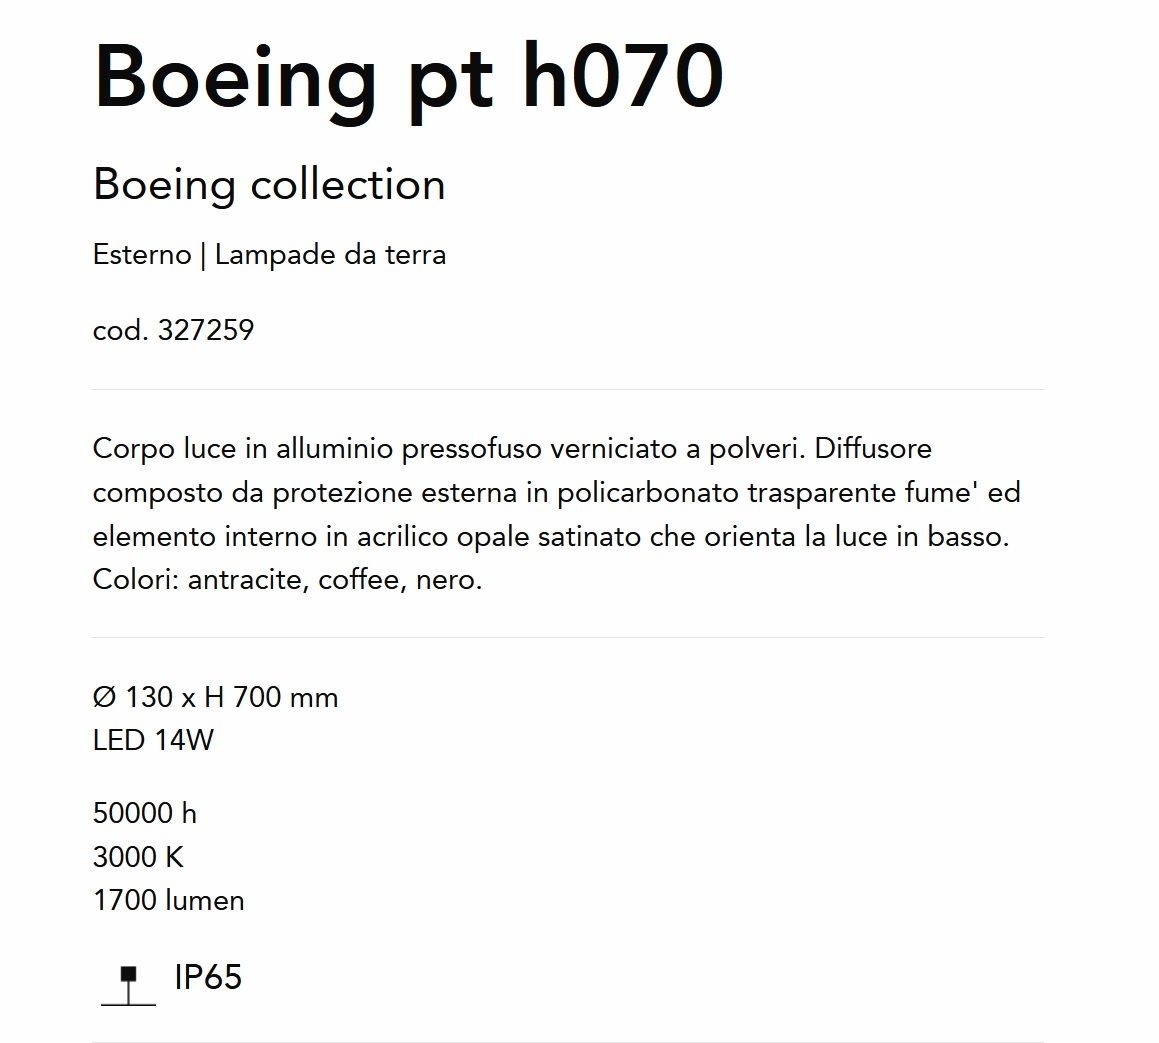Select the Lampade da terra category
This screenshot has width=1159, height=1043.
coord(330,255)
